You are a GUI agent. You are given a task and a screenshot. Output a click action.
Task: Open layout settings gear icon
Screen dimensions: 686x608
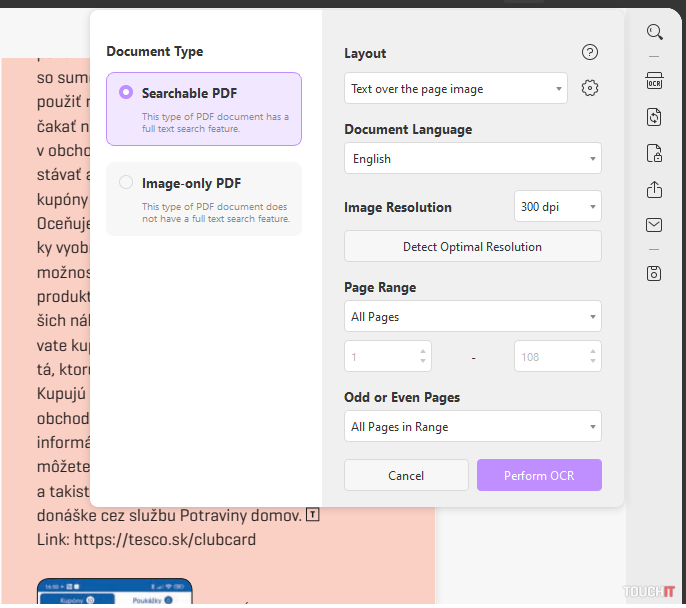coord(590,89)
